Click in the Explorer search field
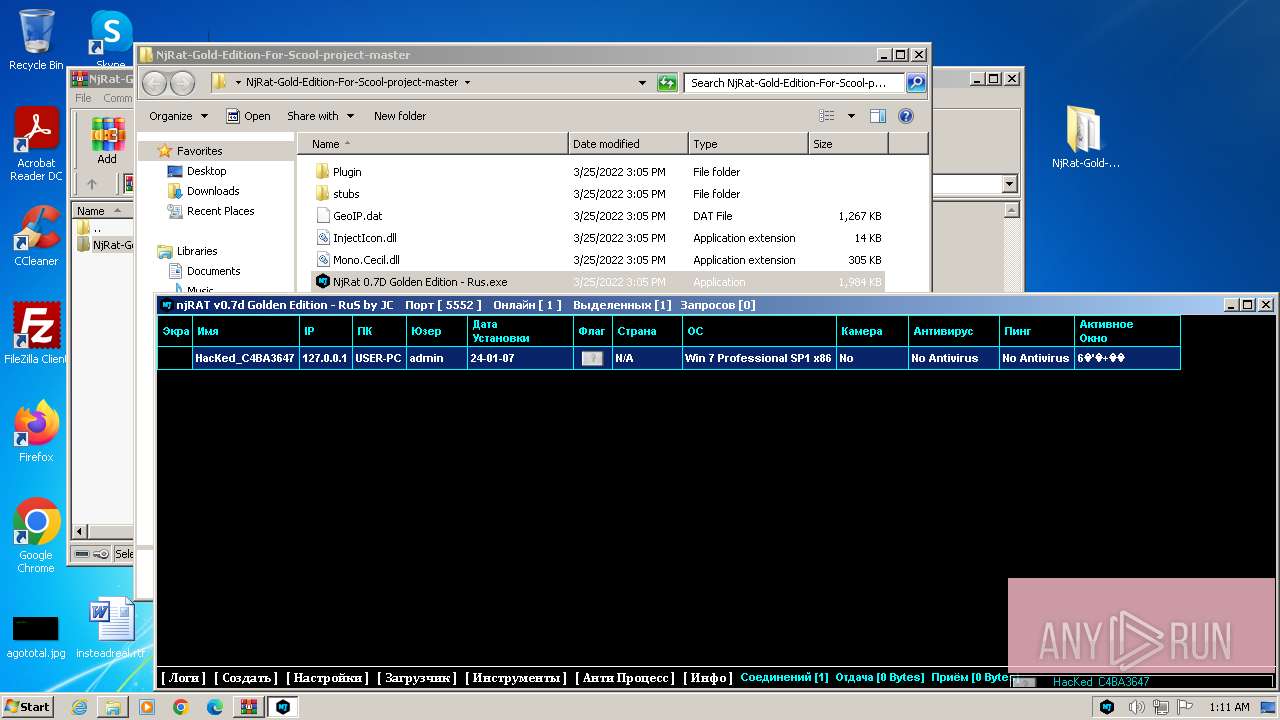This screenshot has width=1280, height=720. [795, 83]
